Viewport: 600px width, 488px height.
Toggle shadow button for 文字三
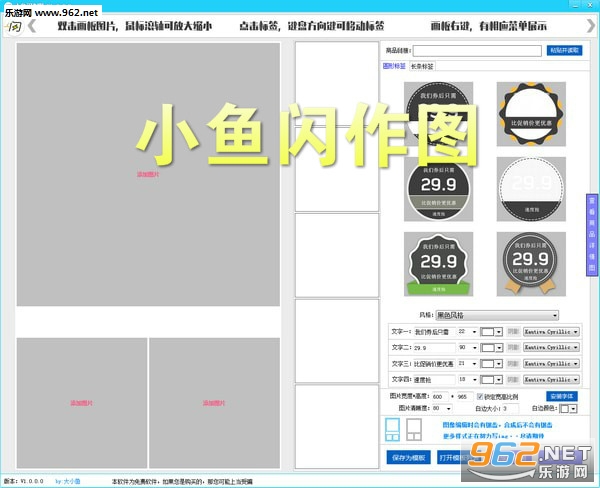pyautogui.click(x=513, y=363)
